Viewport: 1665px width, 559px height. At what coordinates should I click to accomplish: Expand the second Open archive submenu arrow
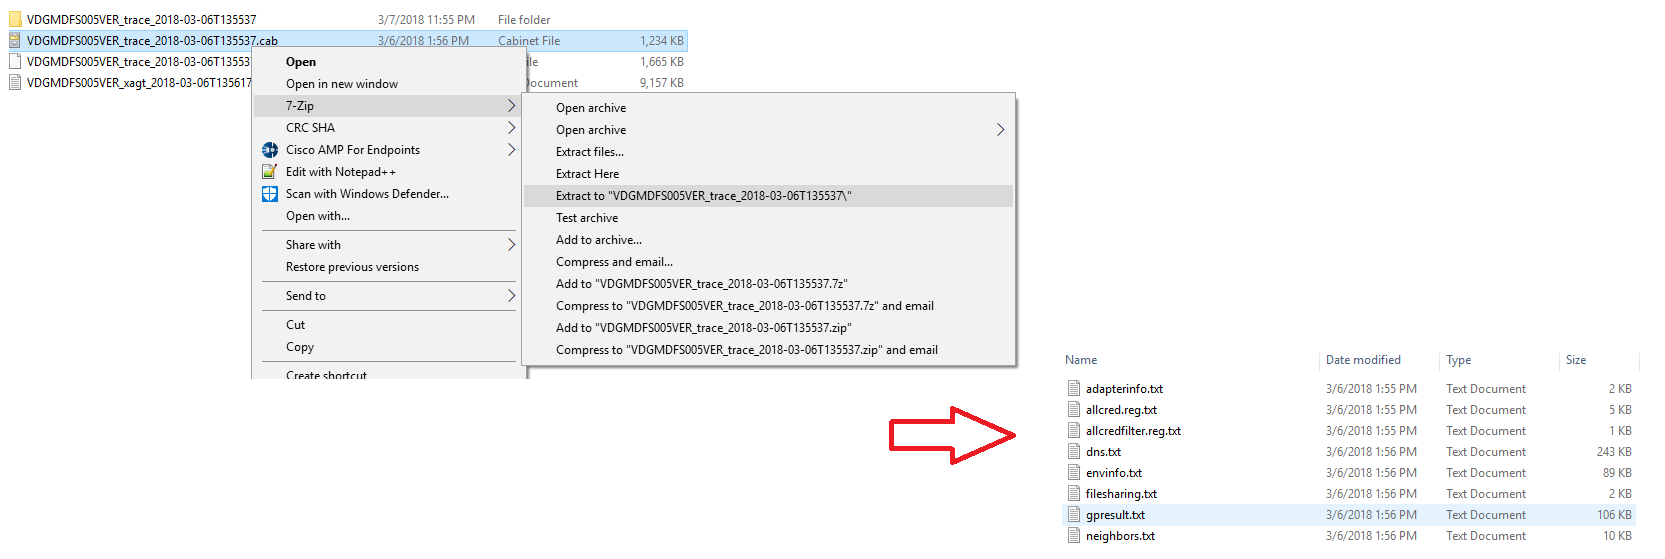(x=1000, y=130)
